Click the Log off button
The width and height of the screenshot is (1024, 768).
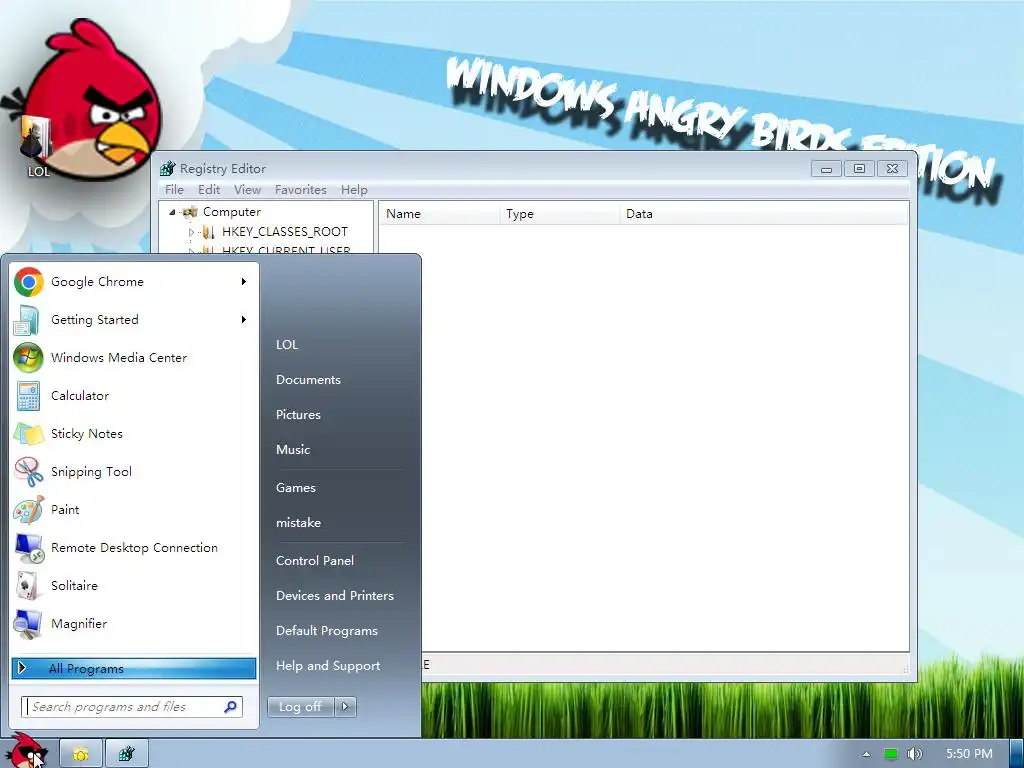click(x=300, y=707)
